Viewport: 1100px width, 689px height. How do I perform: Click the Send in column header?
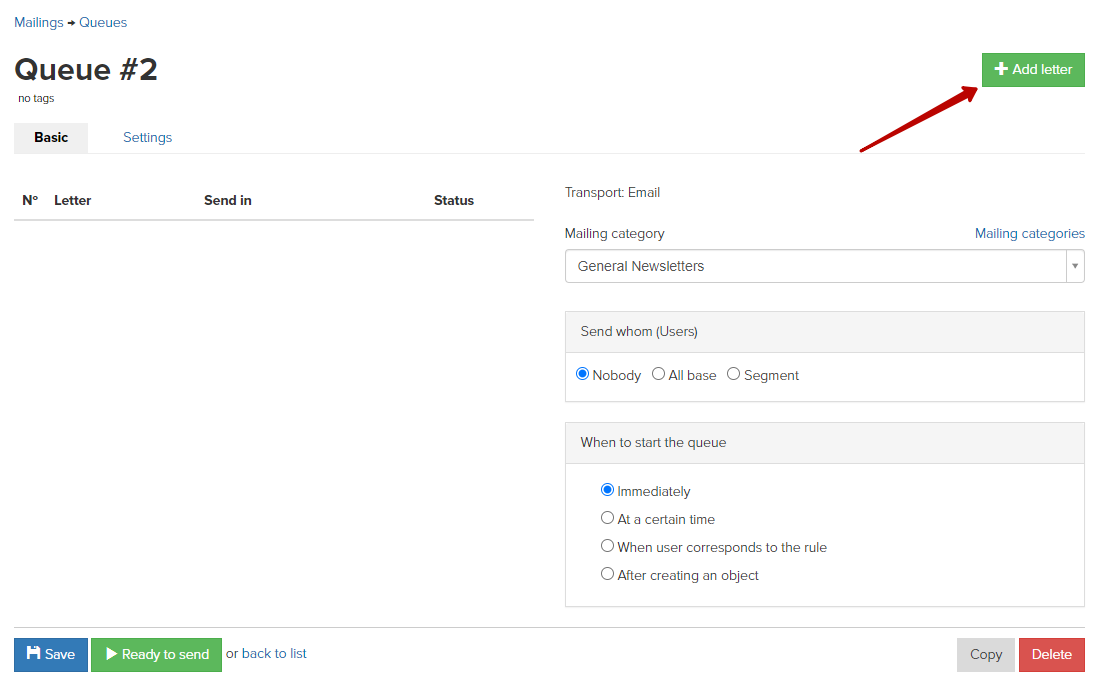tap(228, 201)
